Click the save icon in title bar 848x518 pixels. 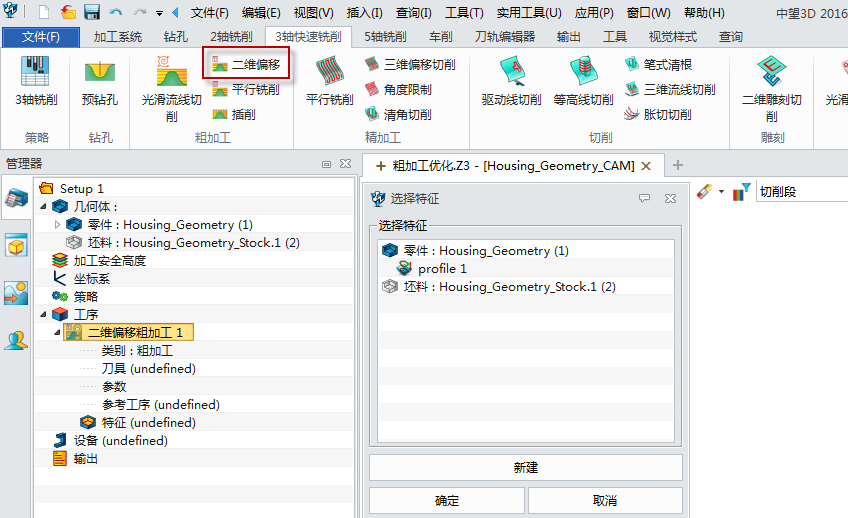[92, 12]
